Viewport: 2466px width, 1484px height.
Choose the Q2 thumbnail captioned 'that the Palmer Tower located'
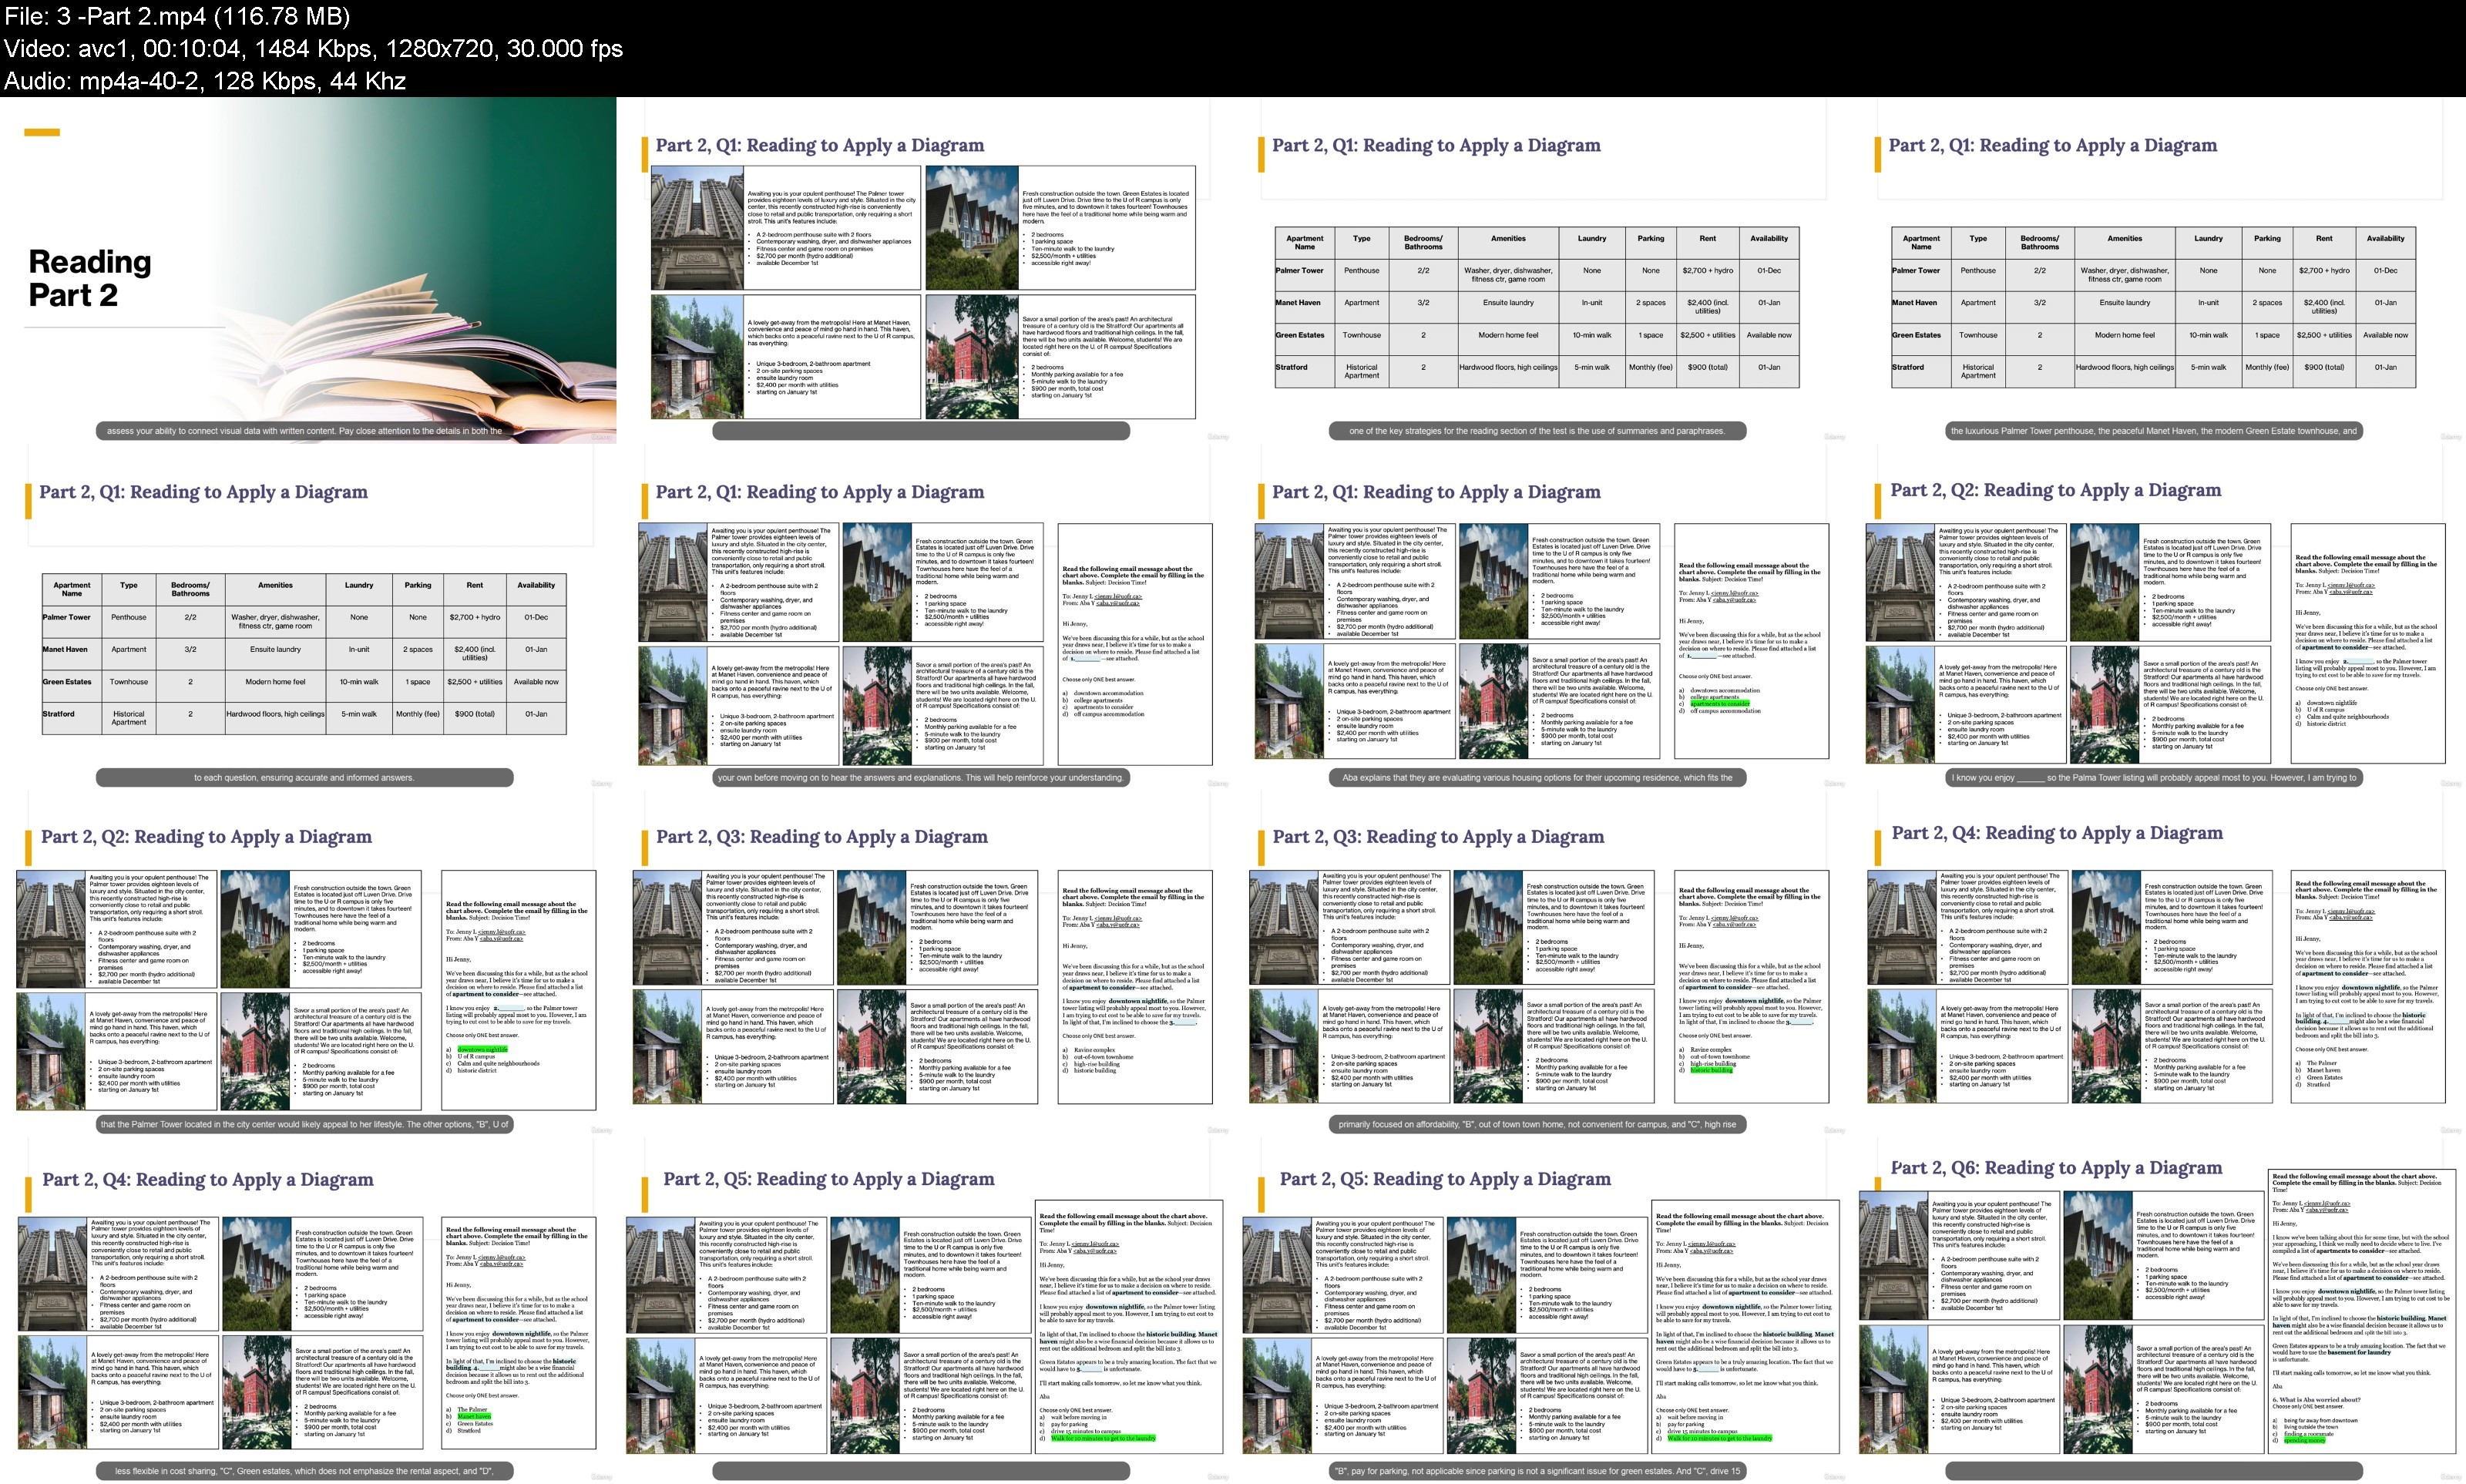[x=308, y=964]
